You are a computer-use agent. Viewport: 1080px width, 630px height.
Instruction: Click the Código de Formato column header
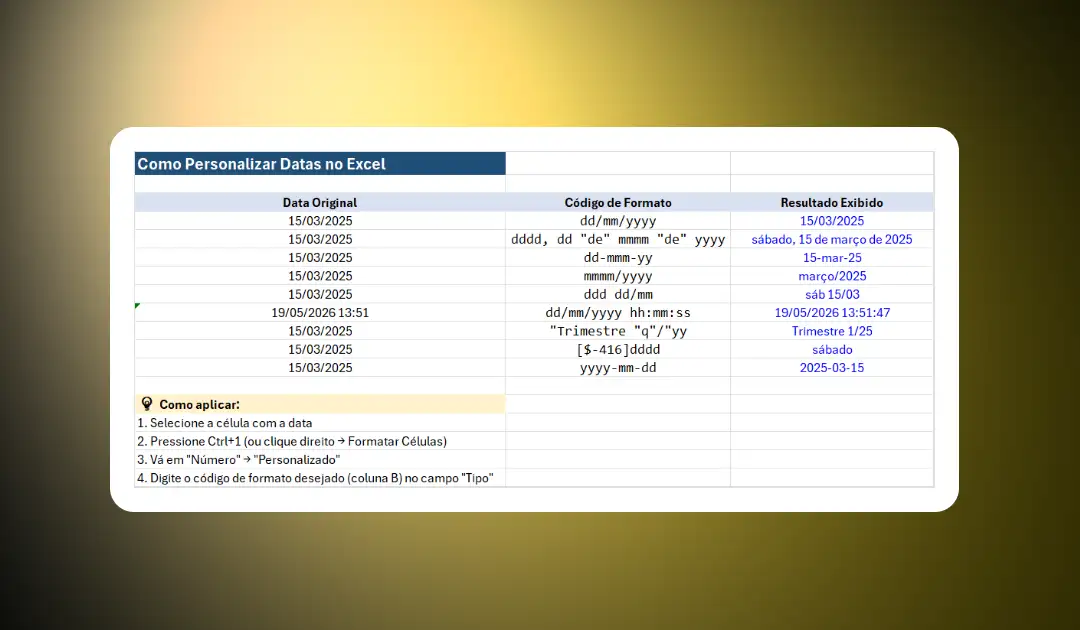pos(618,202)
